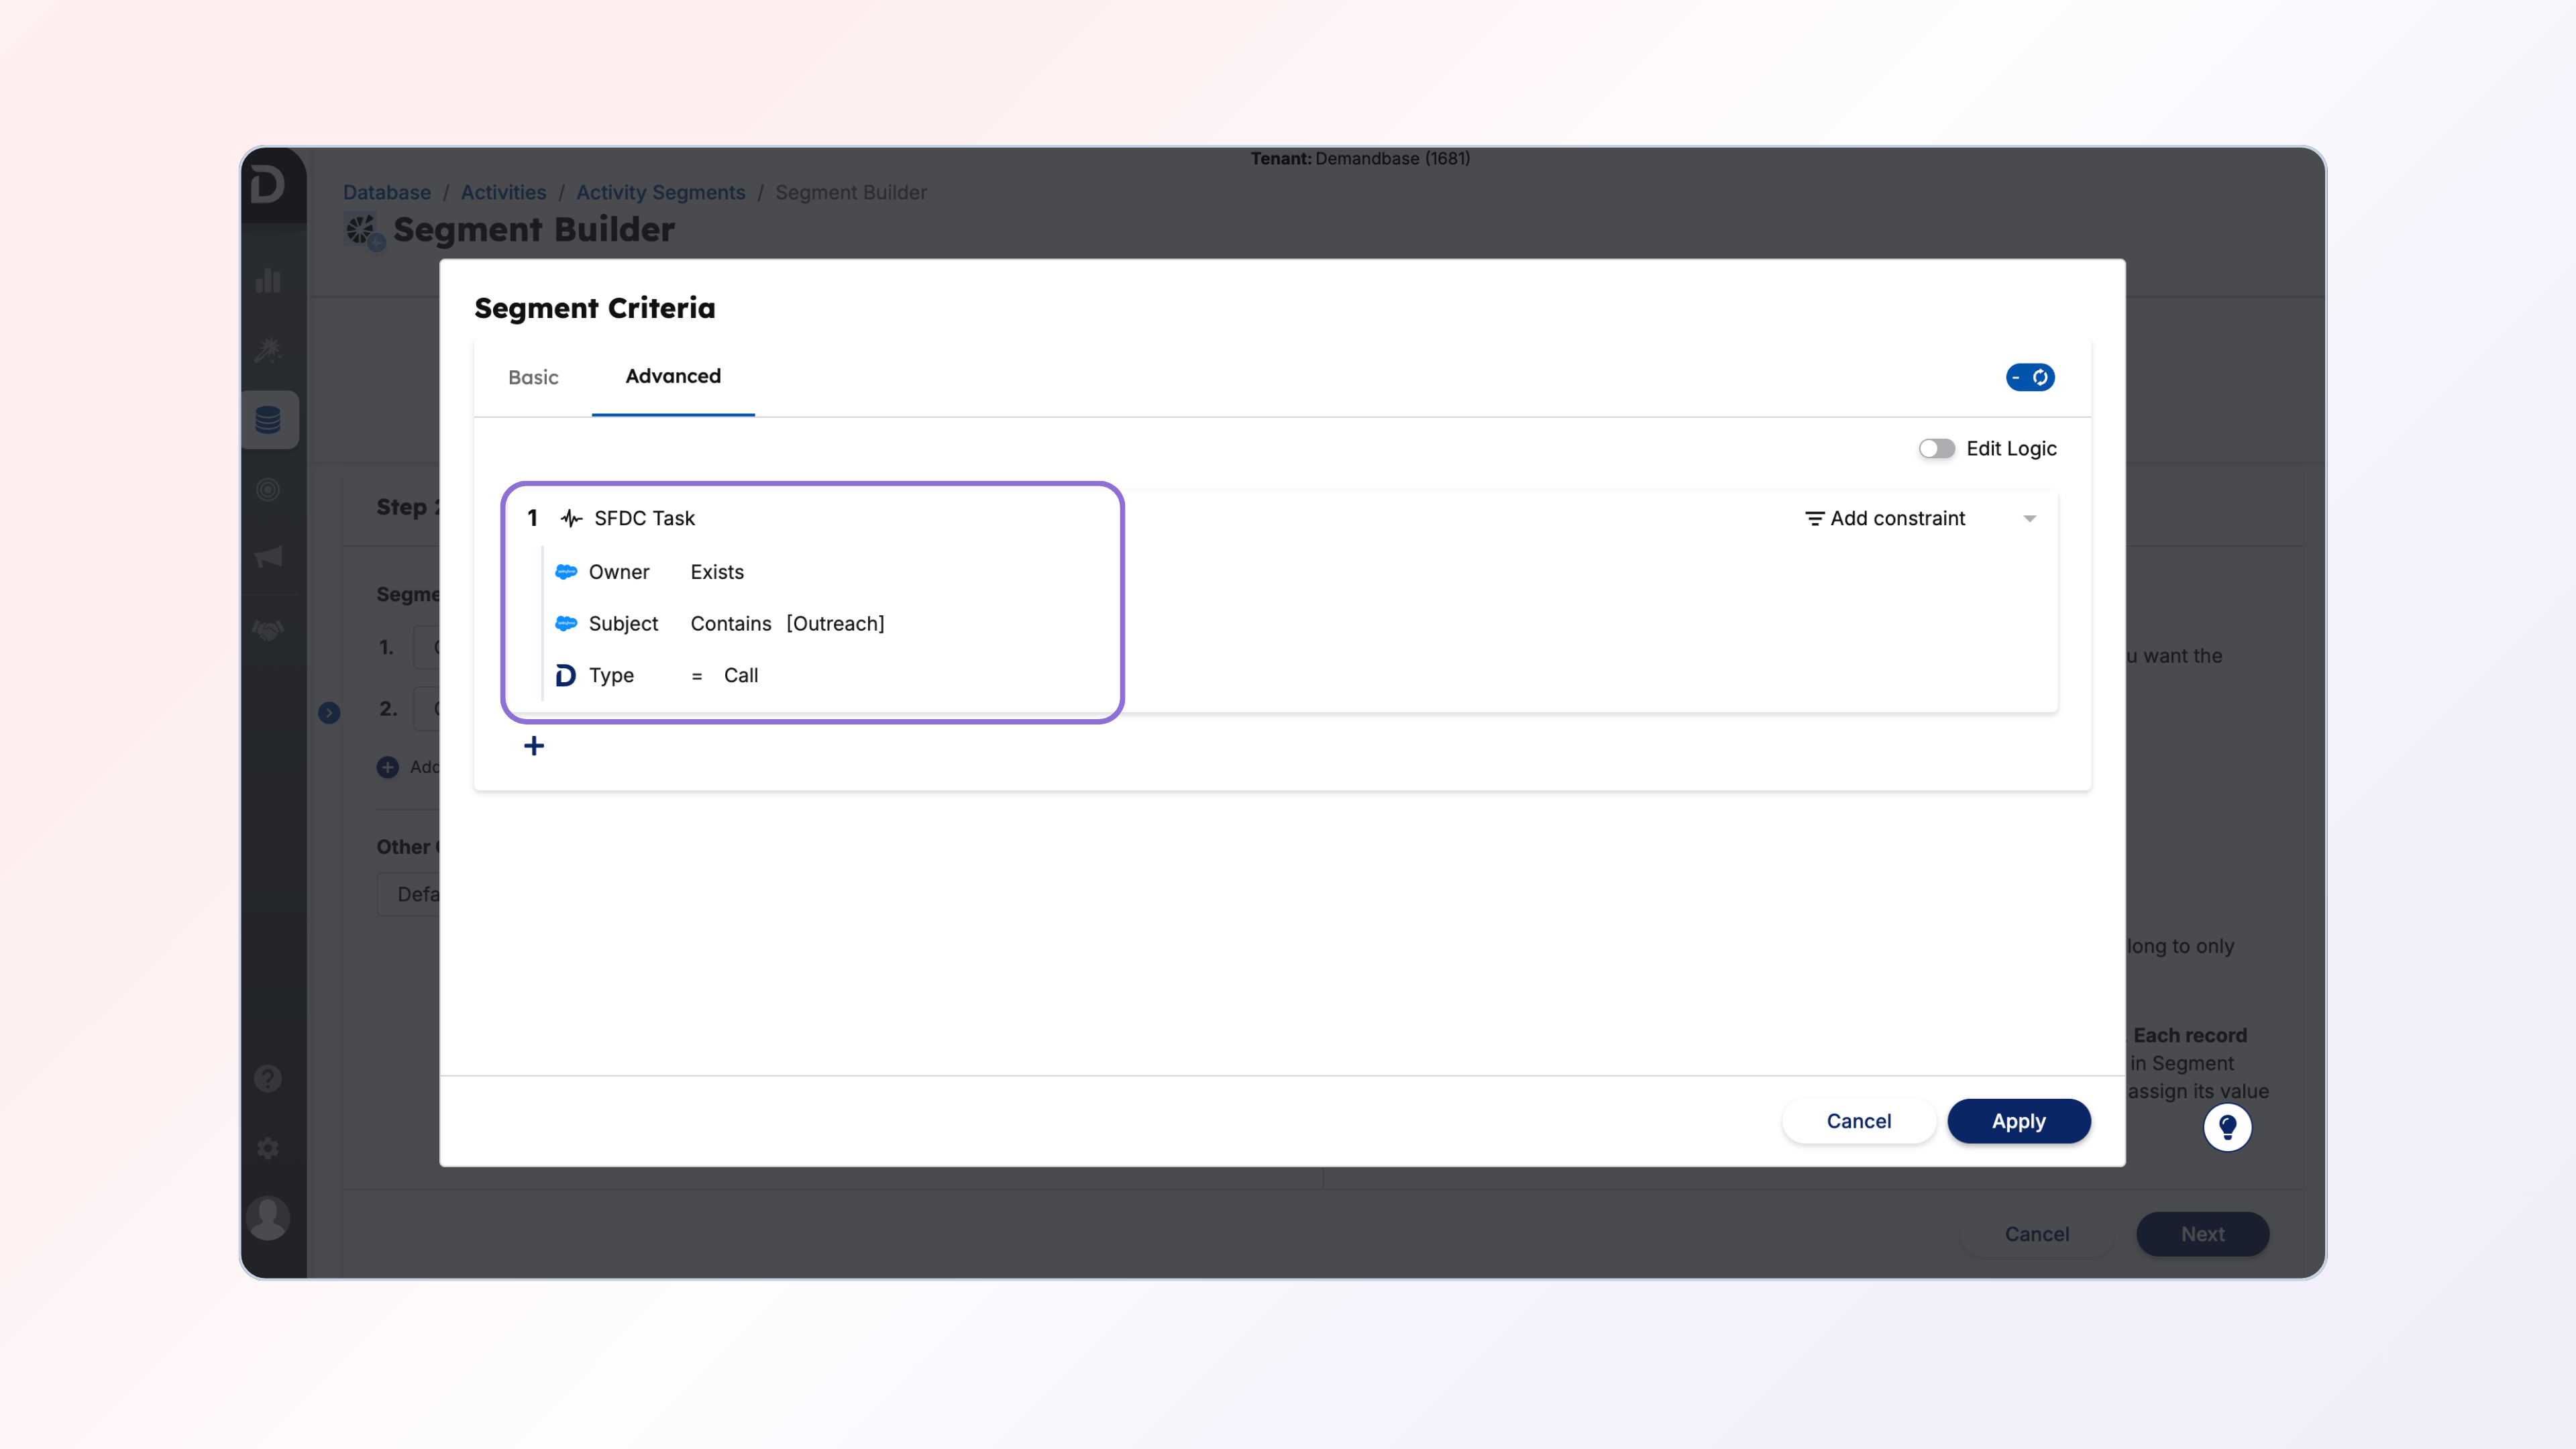Click Cancel in Segment Criteria dialog
2576x1449 pixels.
pos(1858,1121)
